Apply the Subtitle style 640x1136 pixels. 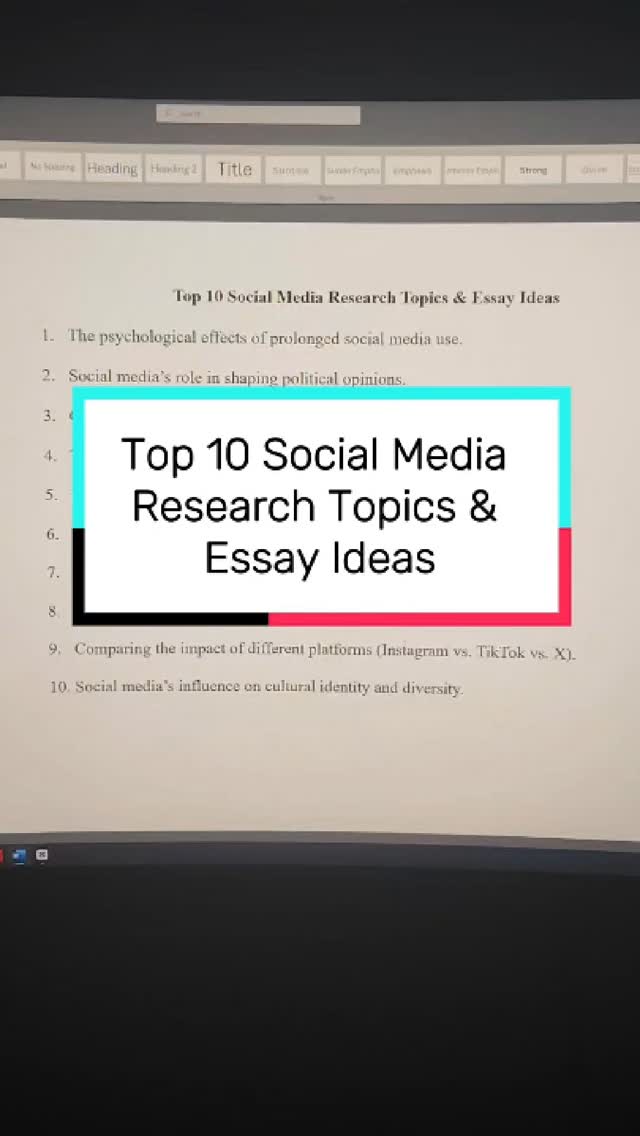tap(291, 170)
